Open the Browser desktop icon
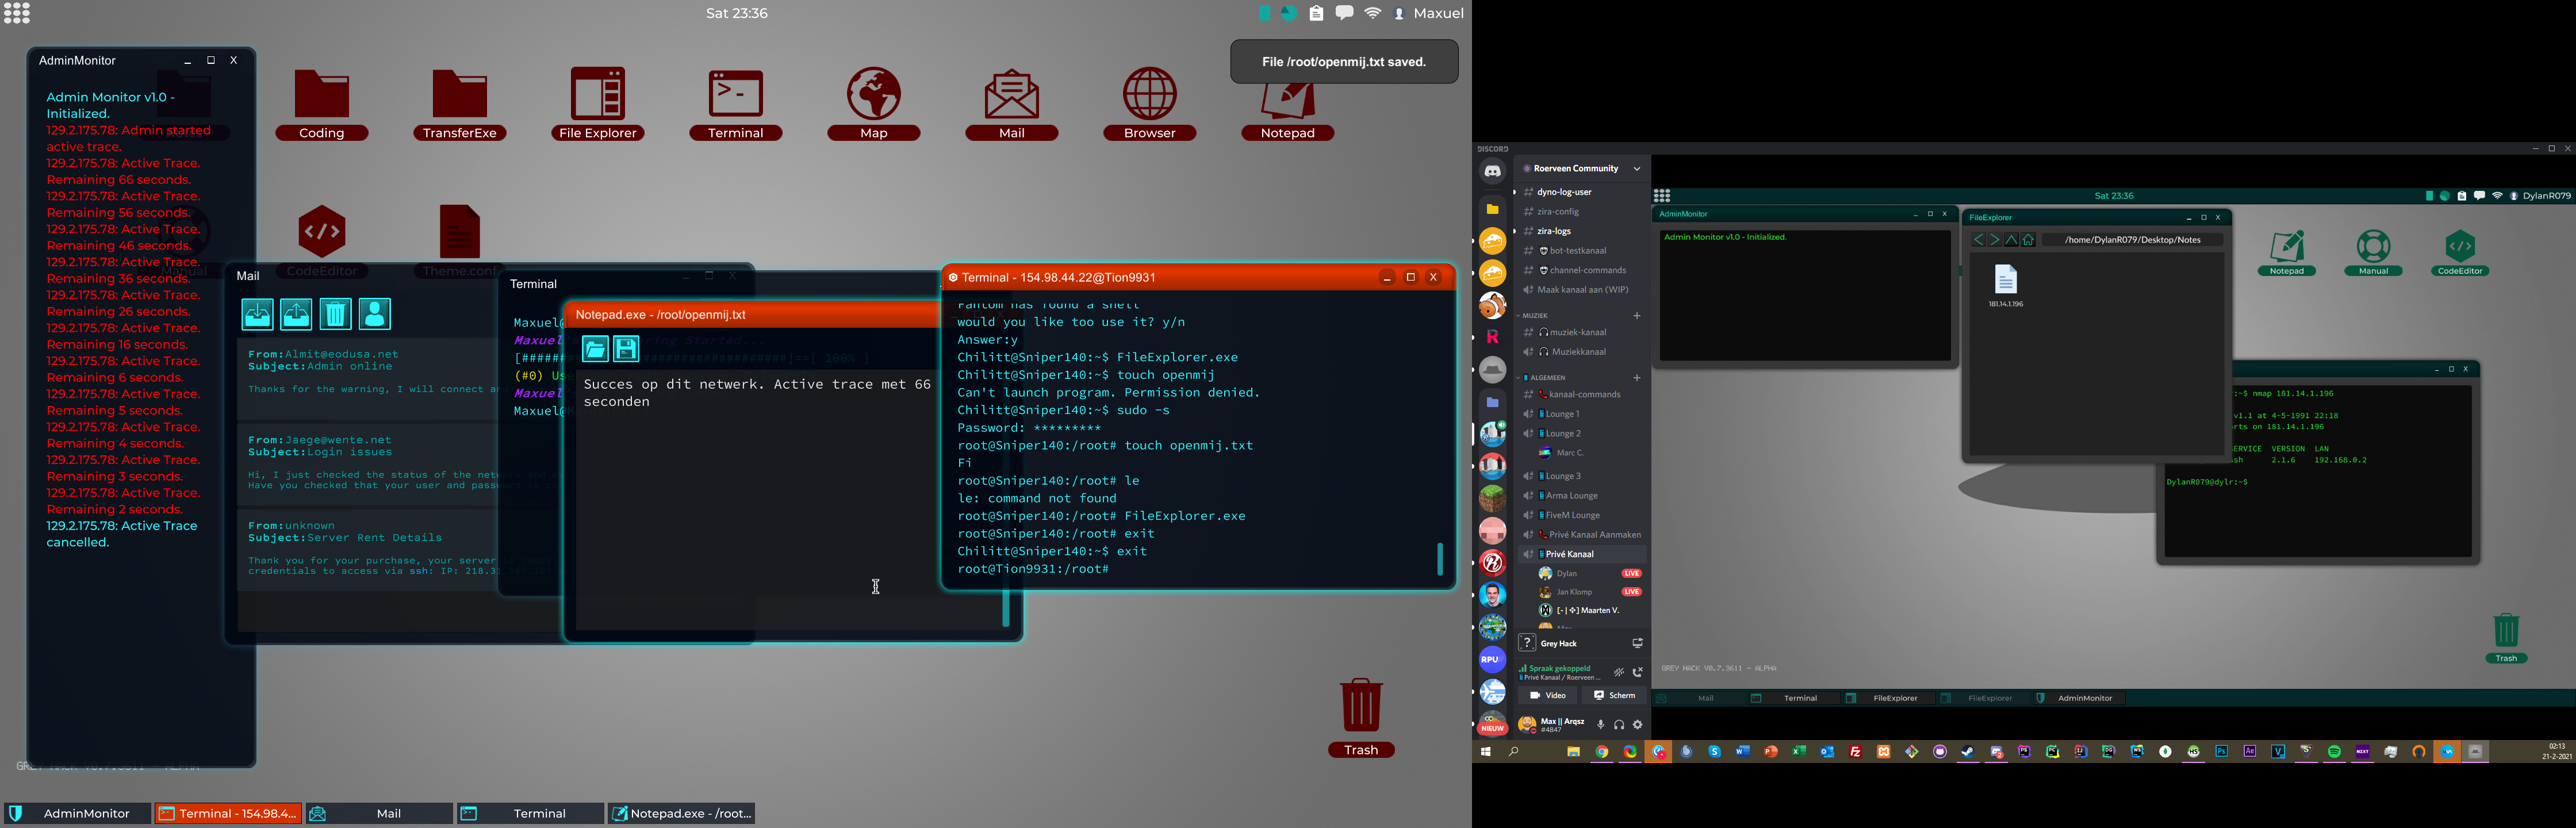Image resolution: width=2576 pixels, height=828 pixels. pyautogui.click(x=1149, y=97)
